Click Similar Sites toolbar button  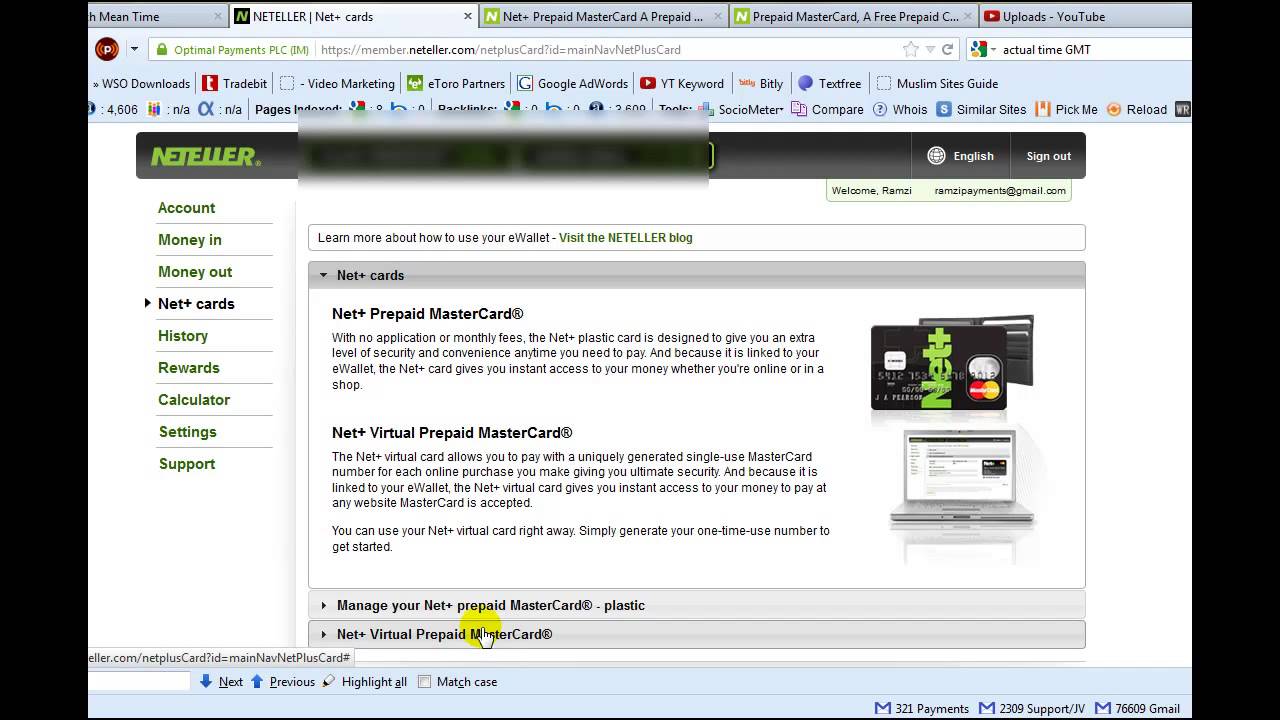(x=982, y=109)
